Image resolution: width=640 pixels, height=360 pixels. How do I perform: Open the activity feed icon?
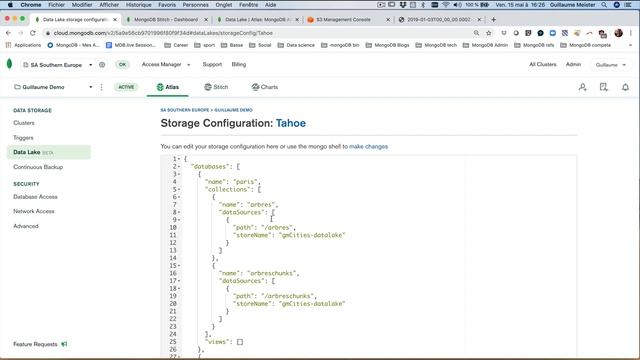(x=604, y=87)
